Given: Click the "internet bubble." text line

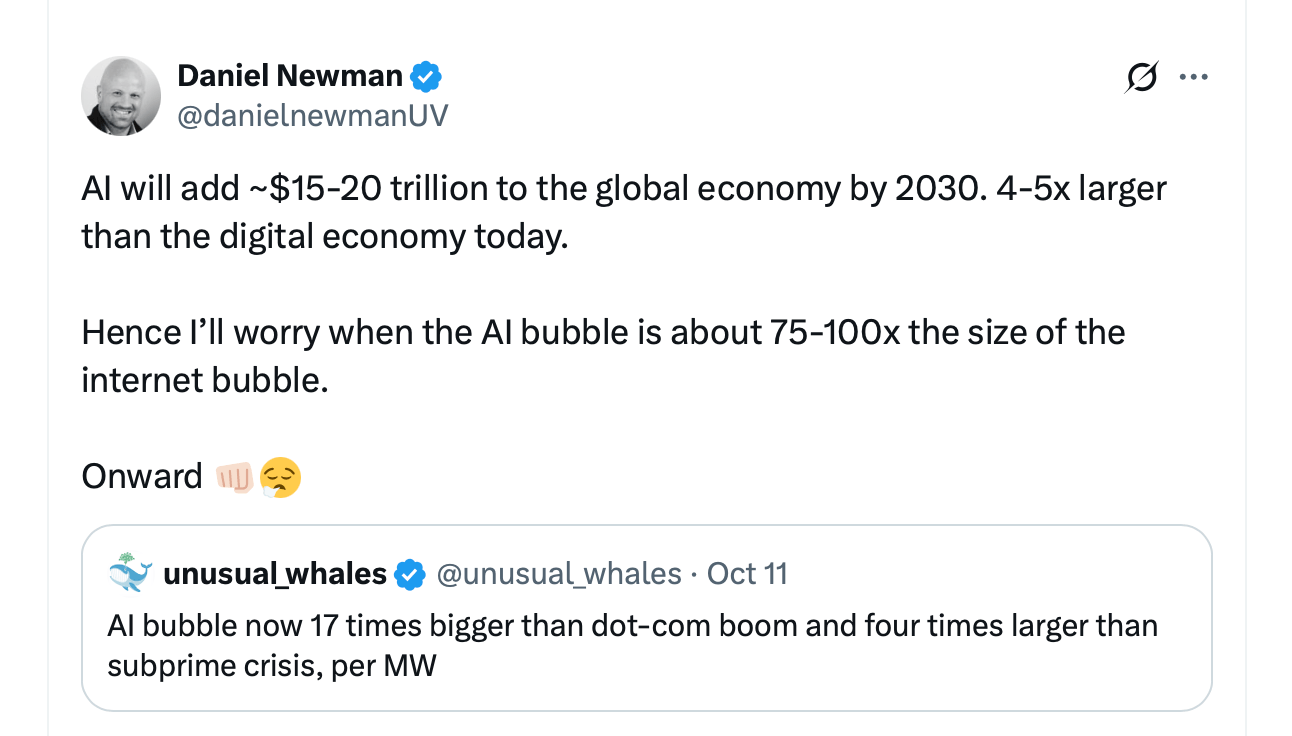Looking at the screenshot, I should [205, 380].
